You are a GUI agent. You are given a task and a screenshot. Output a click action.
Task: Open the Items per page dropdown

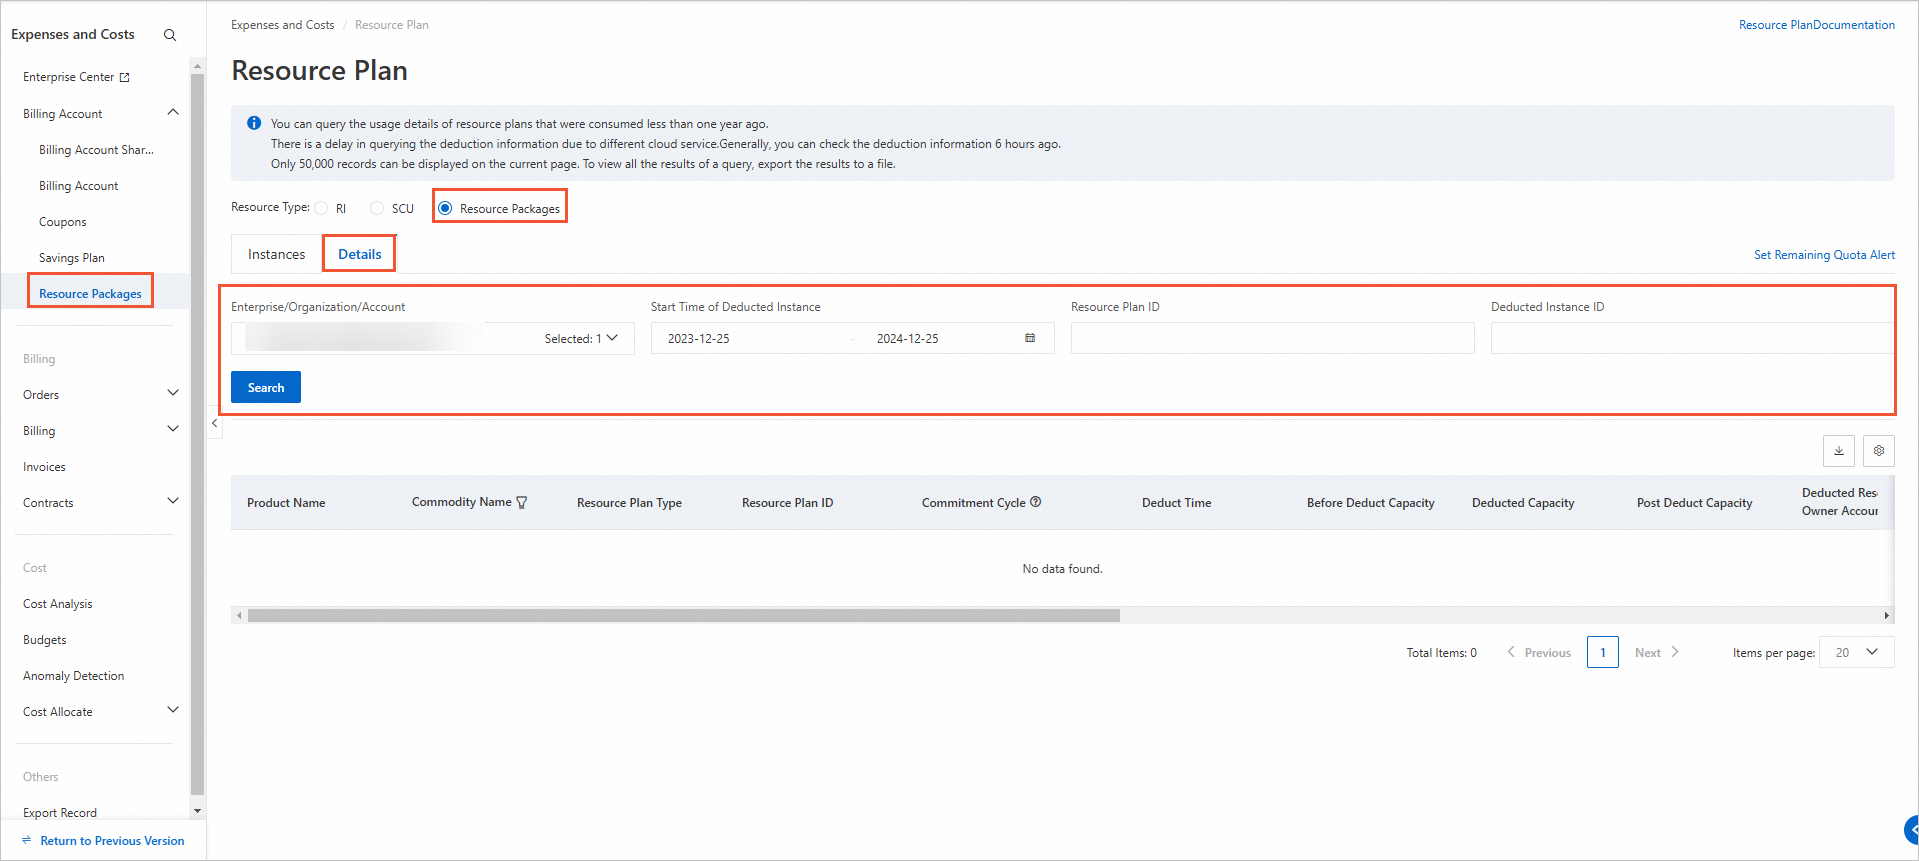coord(1856,652)
